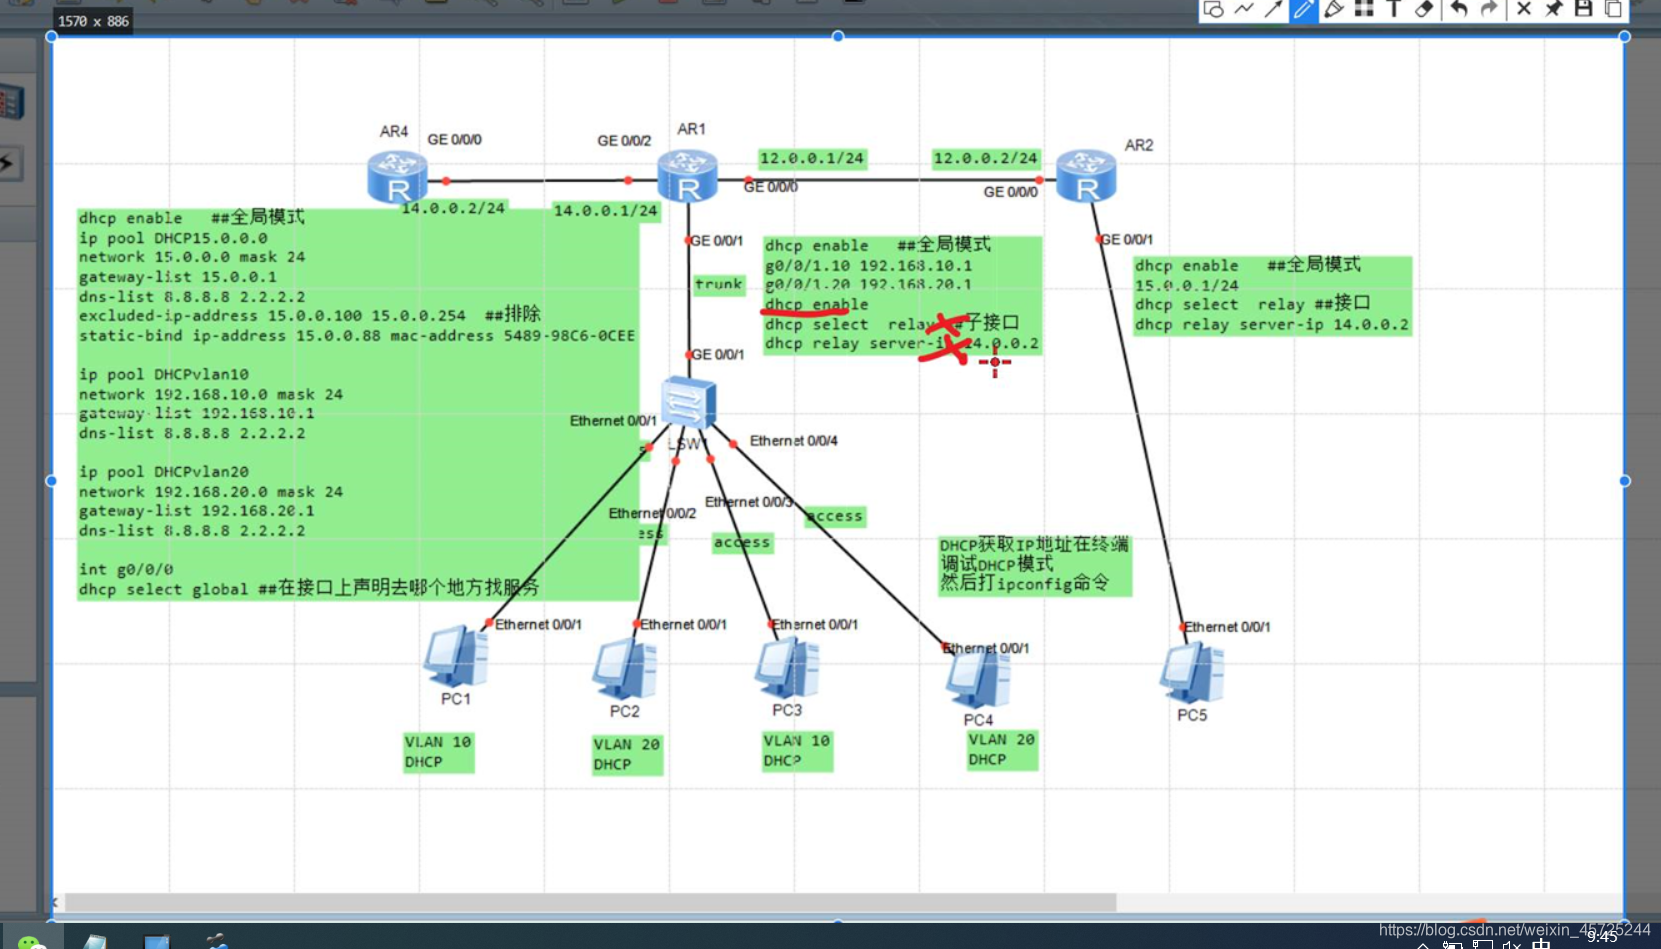Select the PC1 computer icon

pyautogui.click(x=456, y=657)
